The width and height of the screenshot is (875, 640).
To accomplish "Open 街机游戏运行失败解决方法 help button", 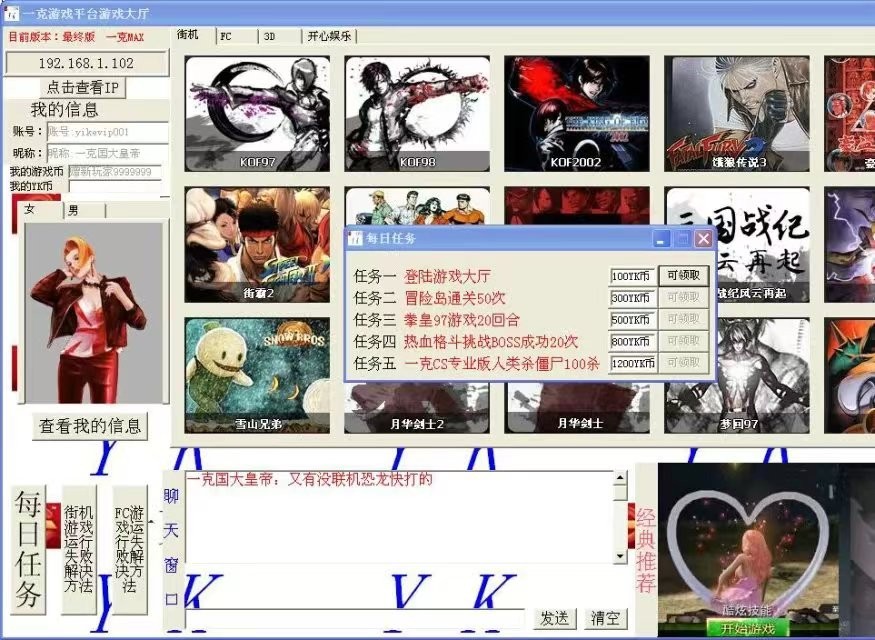I will point(79,550).
